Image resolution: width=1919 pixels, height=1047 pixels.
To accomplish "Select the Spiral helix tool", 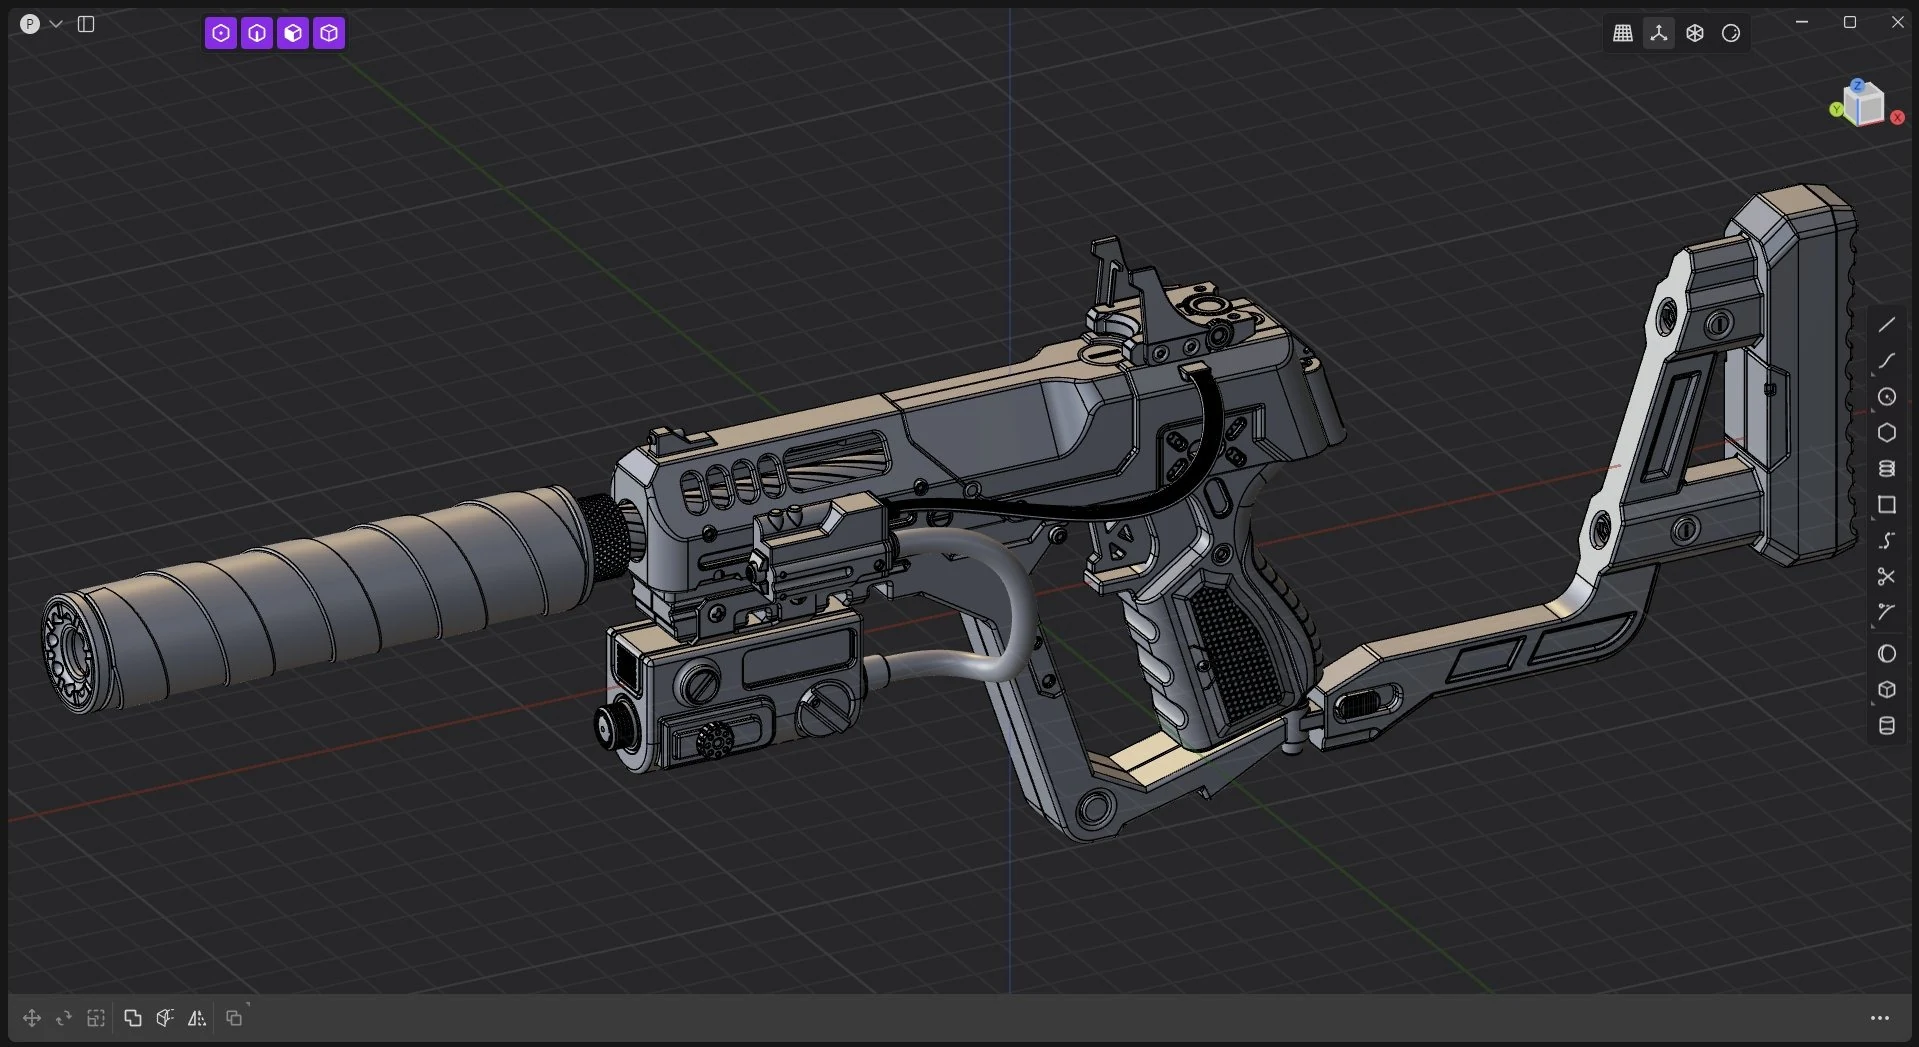I will pos(1886,469).
